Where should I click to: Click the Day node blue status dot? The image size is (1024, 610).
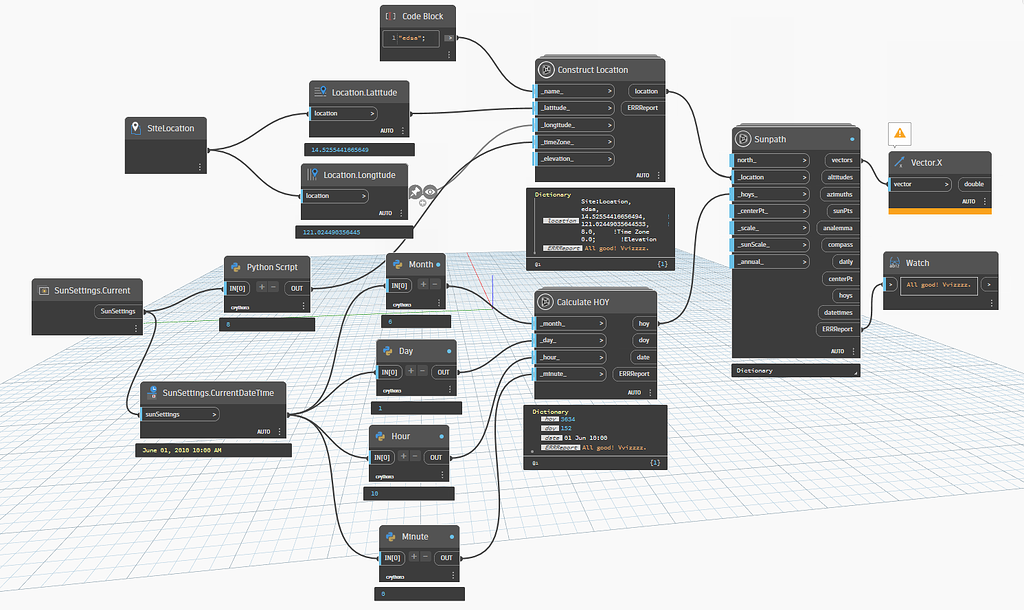449,351
